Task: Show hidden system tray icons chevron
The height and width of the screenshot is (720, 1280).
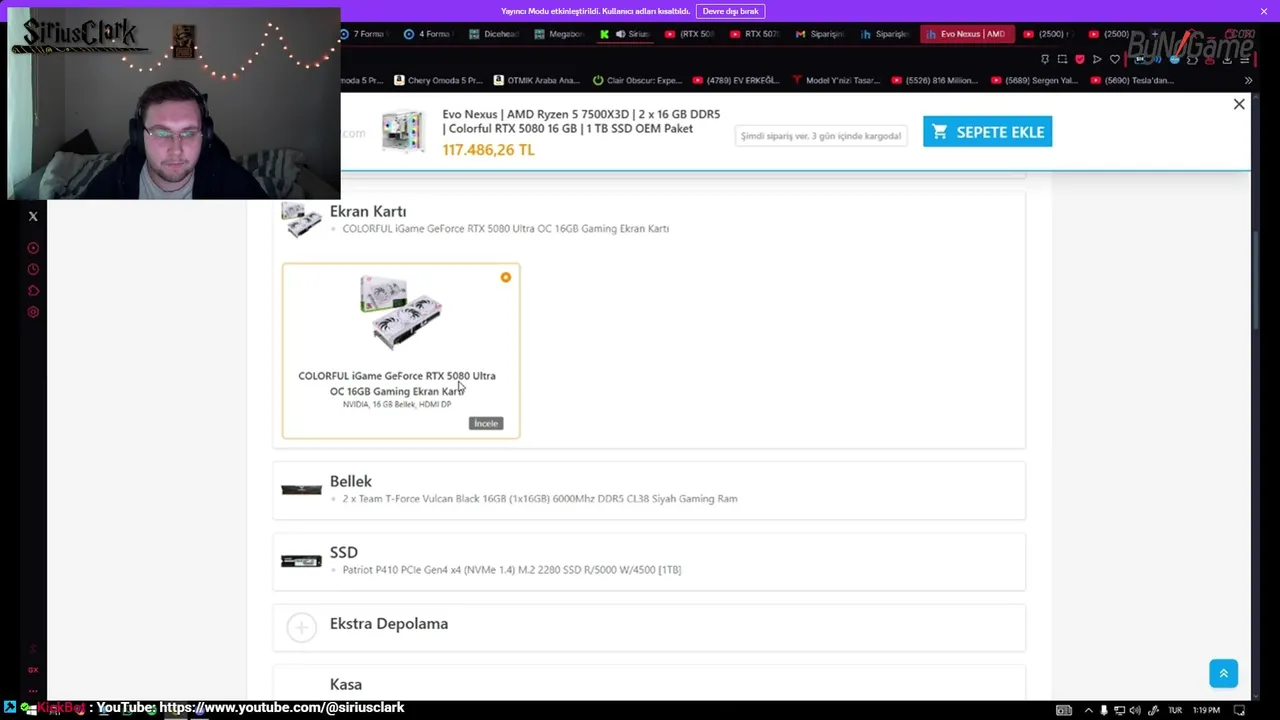Action: point(1088,710)
